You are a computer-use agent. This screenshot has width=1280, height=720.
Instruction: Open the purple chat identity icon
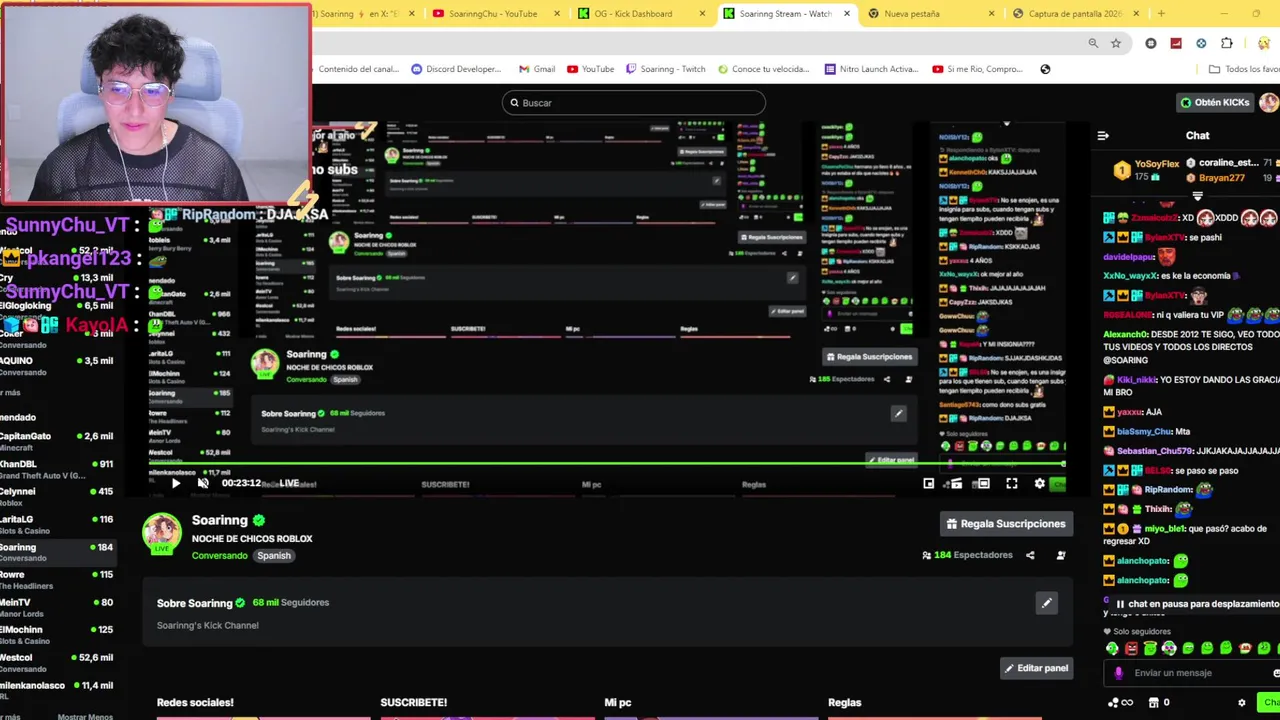point(1118,673)
